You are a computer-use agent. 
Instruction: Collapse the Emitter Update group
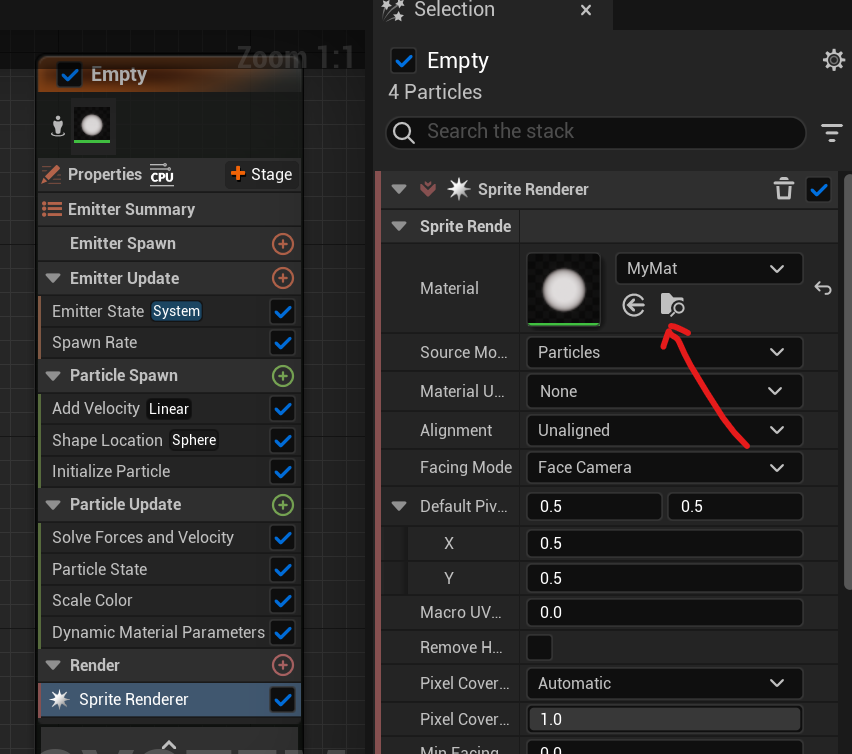tap(53, 279)
